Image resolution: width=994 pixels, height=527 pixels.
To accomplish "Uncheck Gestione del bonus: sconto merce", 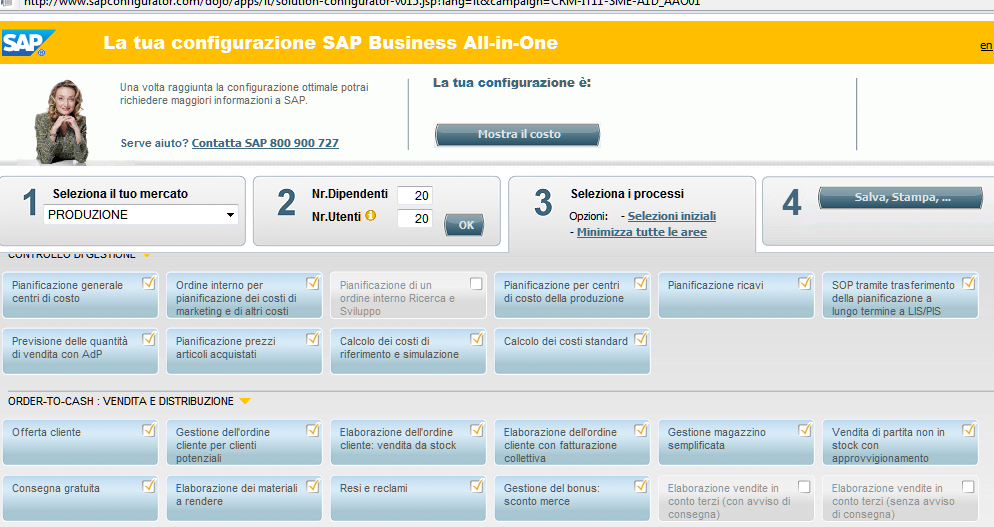I will click(x=640, y=486).
